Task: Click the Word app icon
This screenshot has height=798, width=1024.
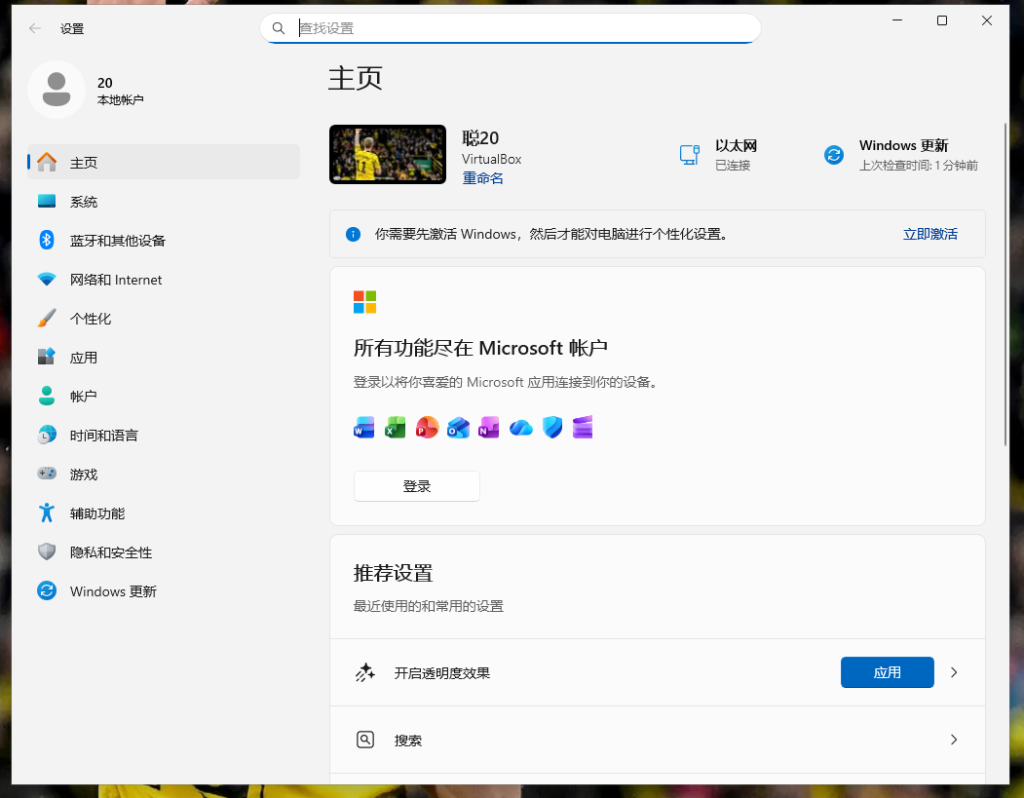Action: pyautogui.click(x=364, y=428)
